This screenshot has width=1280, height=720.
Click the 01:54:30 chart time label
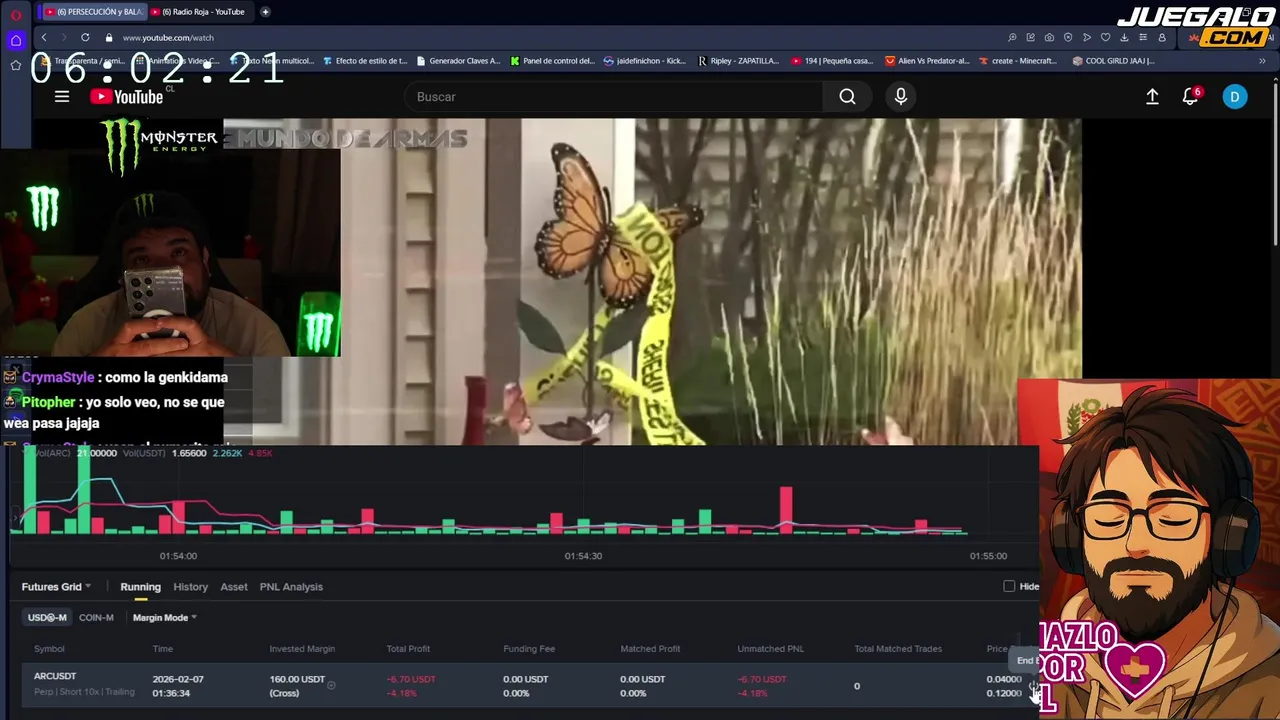[x=583, y=556]
